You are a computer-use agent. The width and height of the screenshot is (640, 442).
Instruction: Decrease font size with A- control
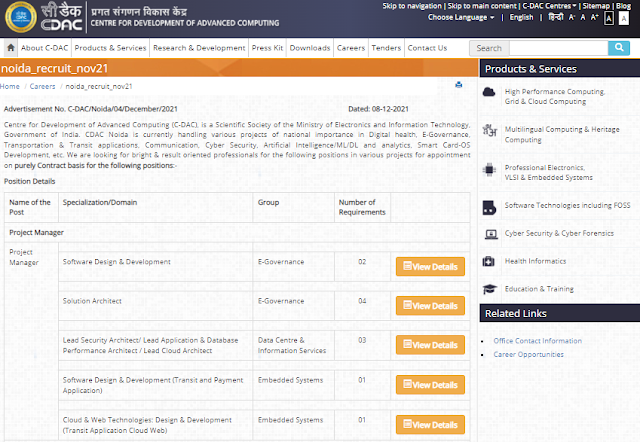coord(572,17)
